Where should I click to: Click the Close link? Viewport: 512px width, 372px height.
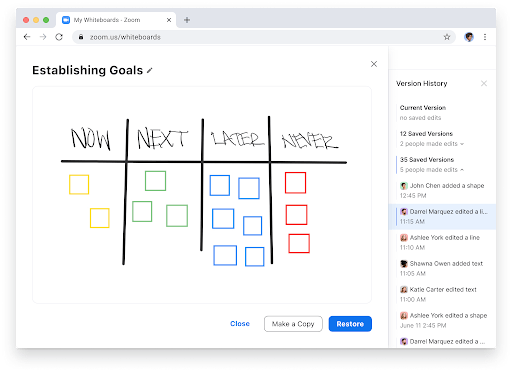(x=240, y=324)
